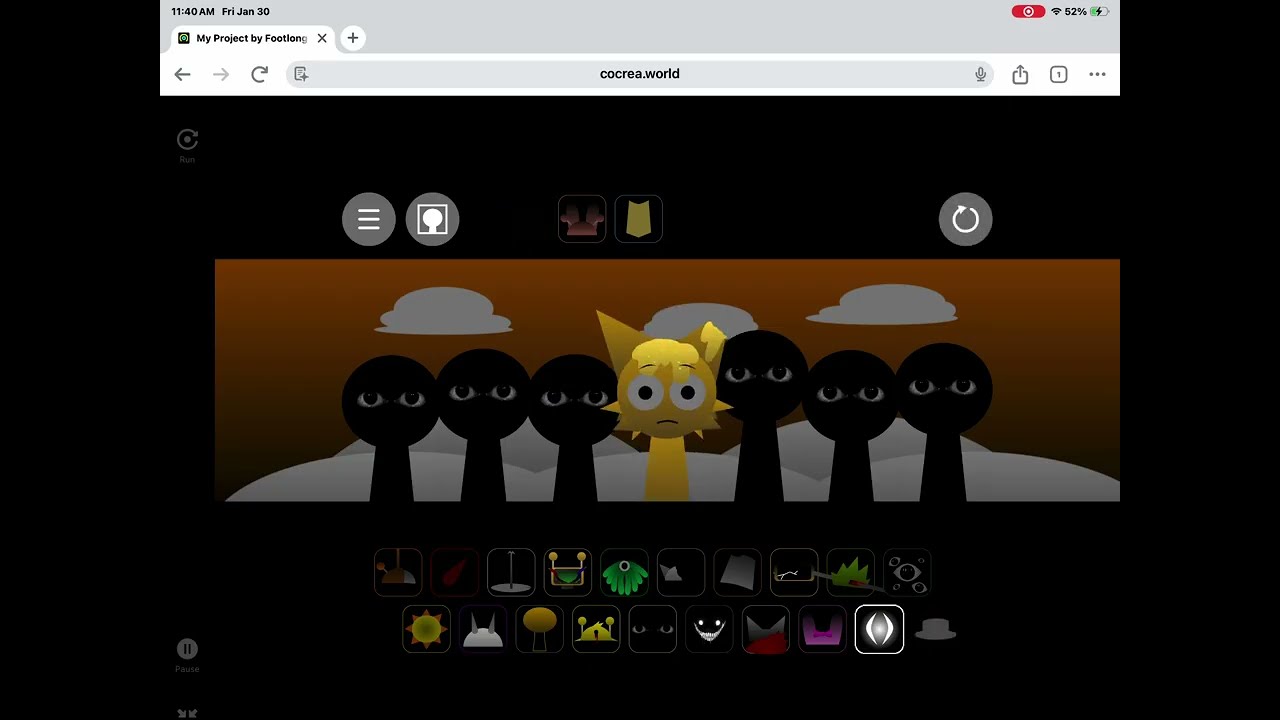Click the circular reset button

coord(965,219)
